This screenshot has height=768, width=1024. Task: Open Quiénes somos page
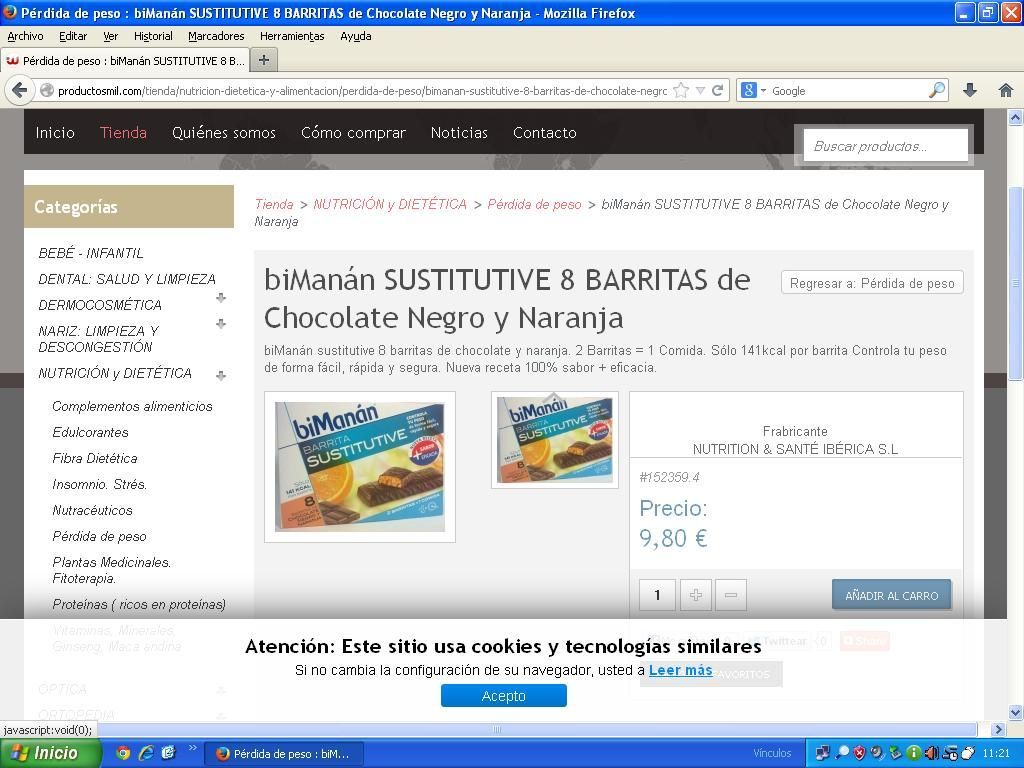coord(224,133)
